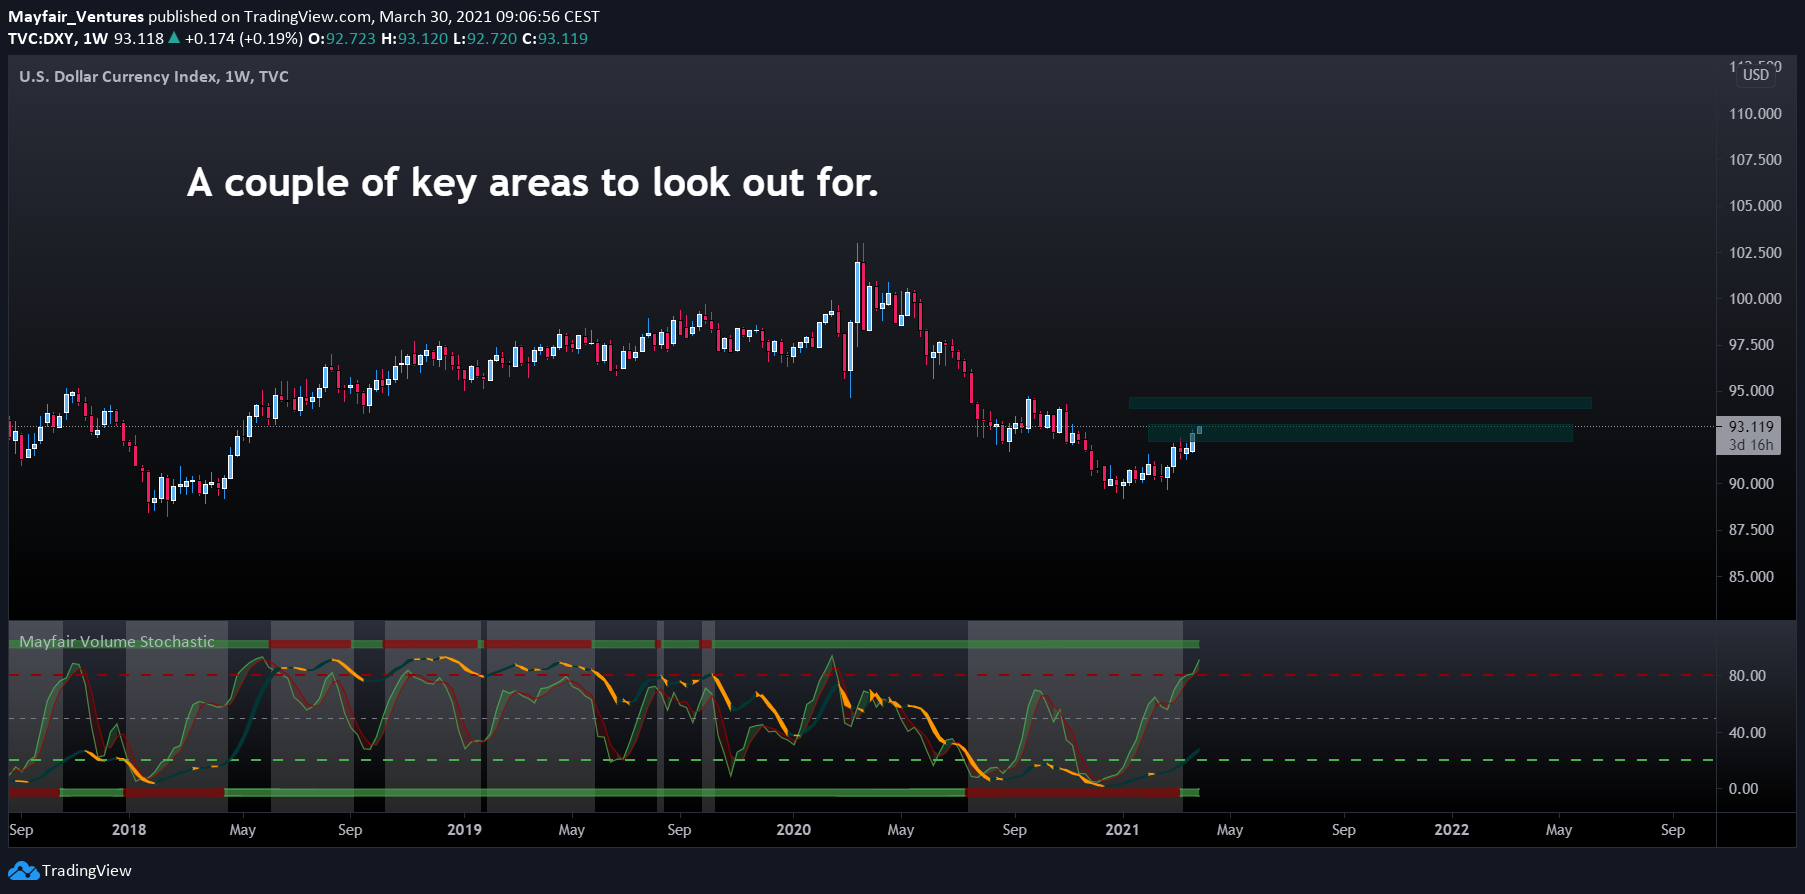
Task: Click the 2022 label on time axis
Action: coord(1452,830)
